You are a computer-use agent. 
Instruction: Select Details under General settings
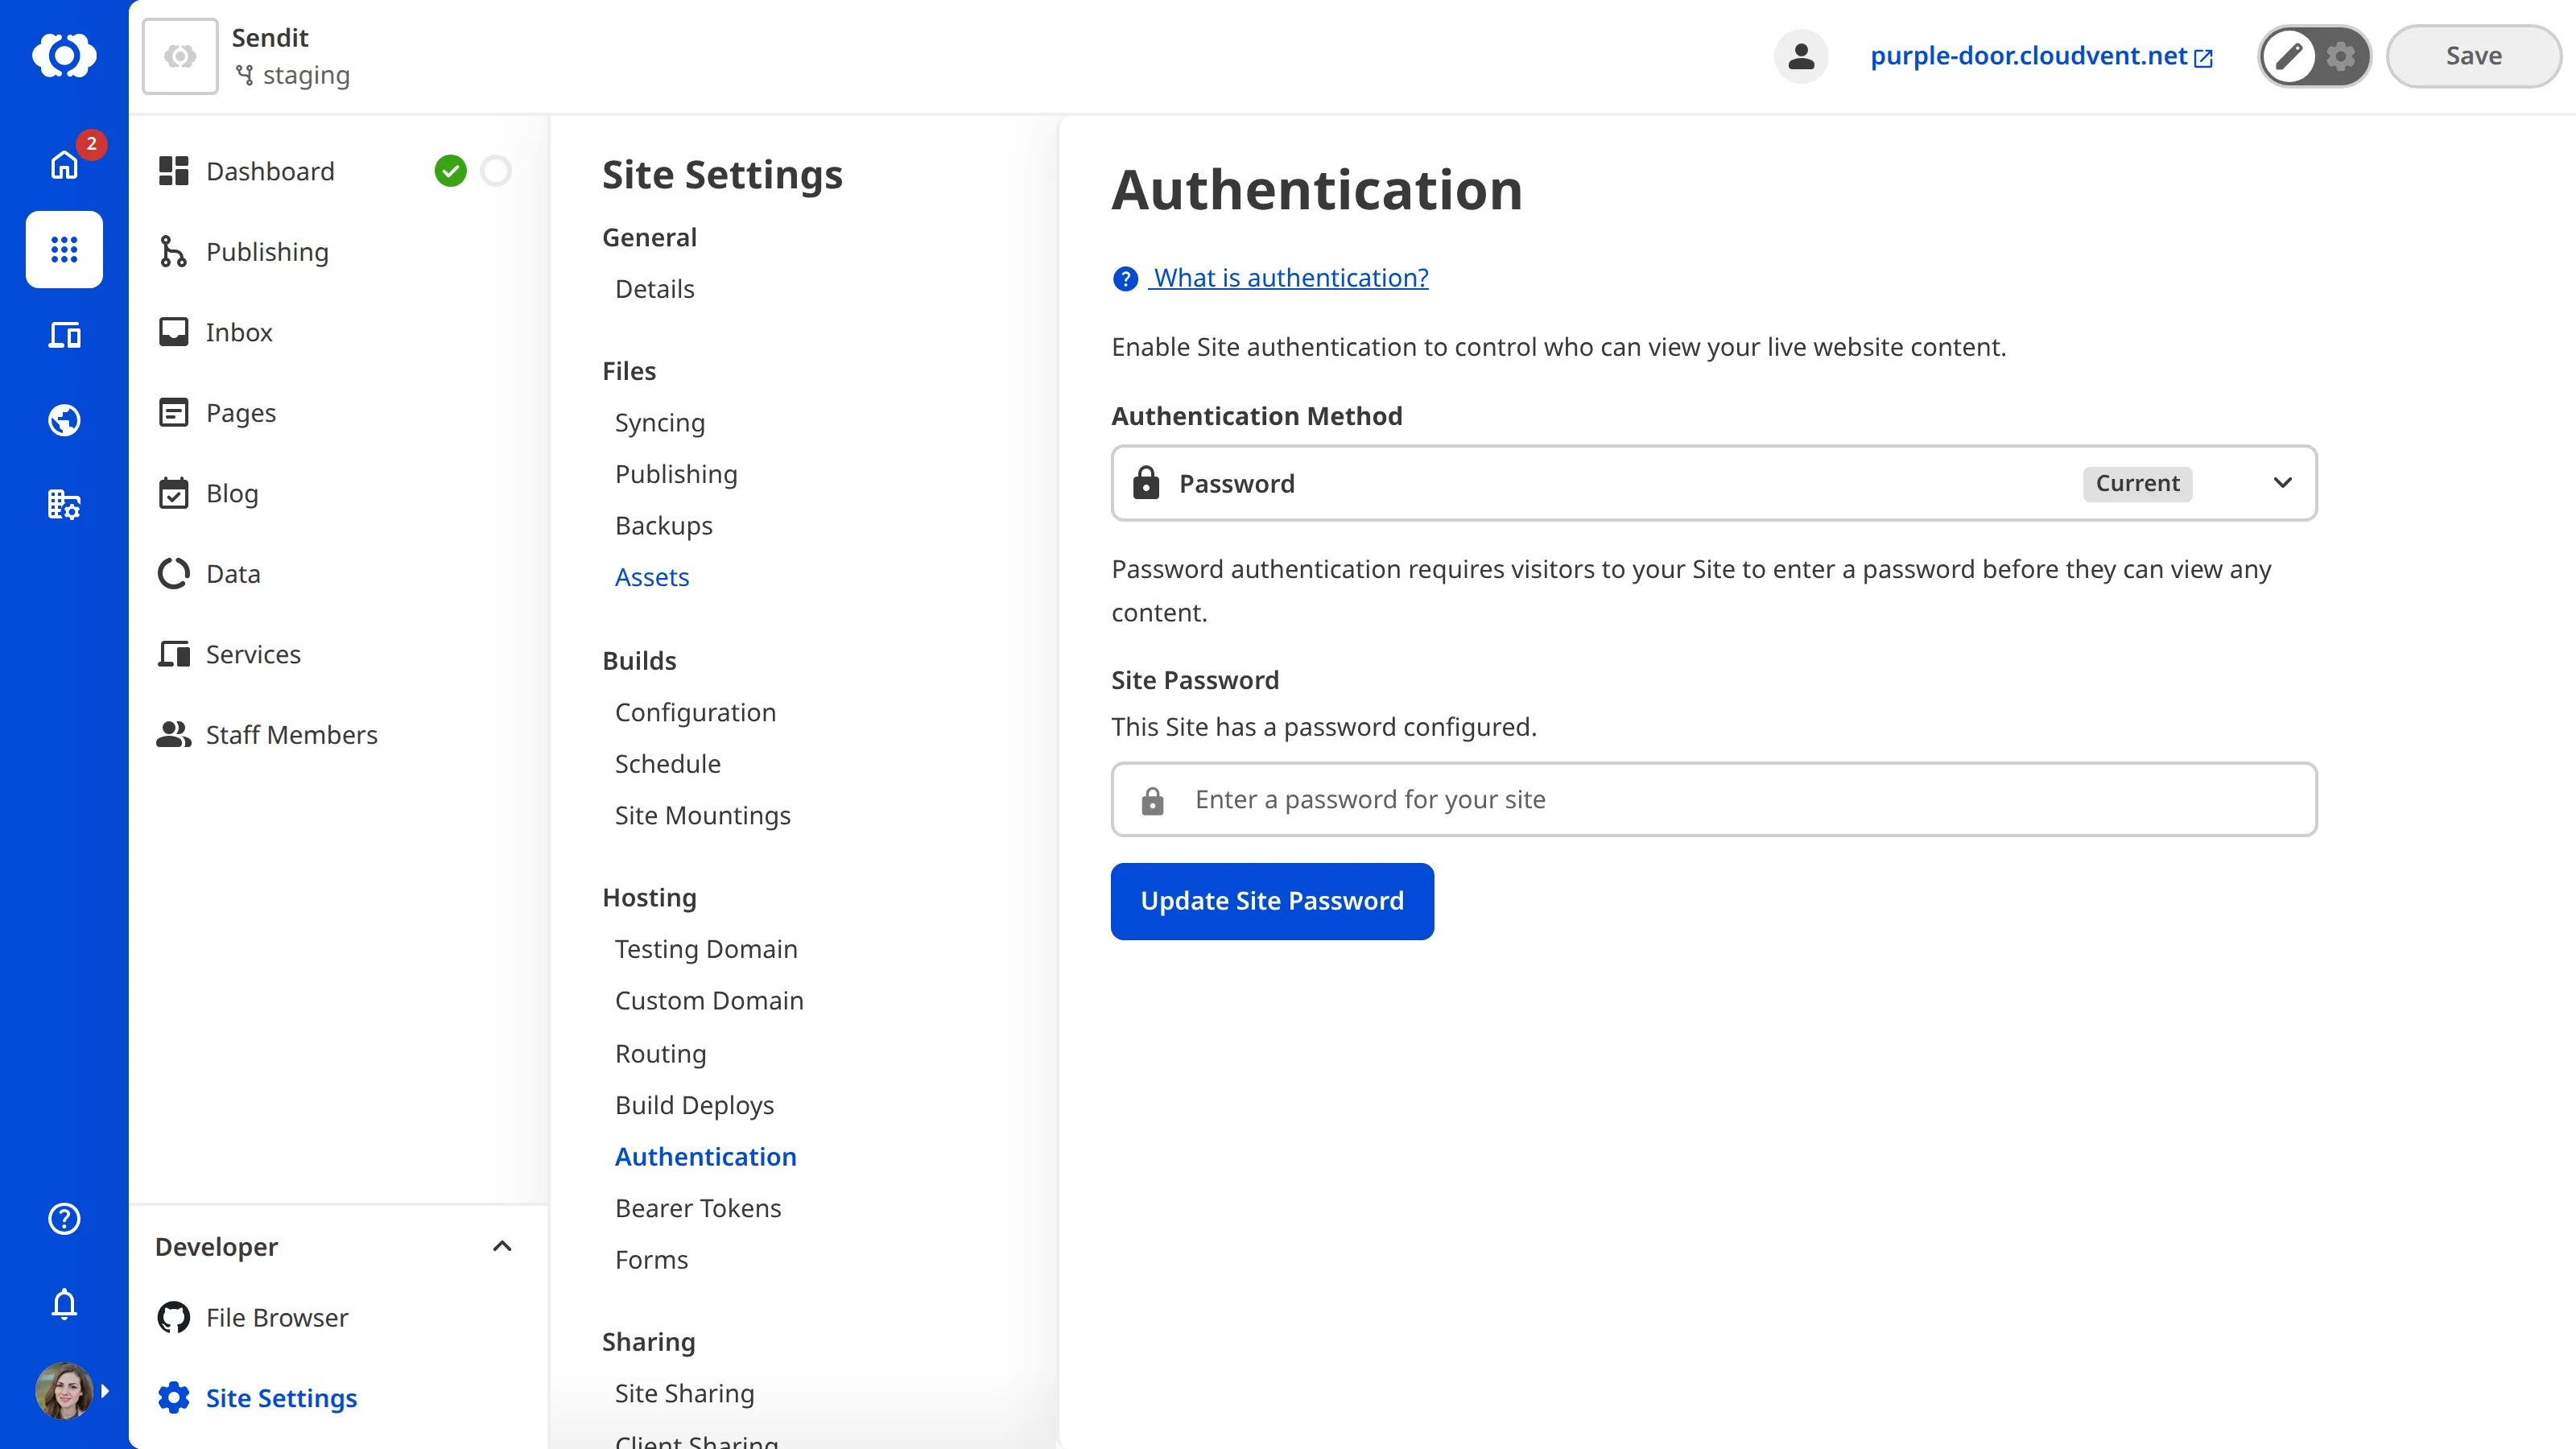click(654, 289)
